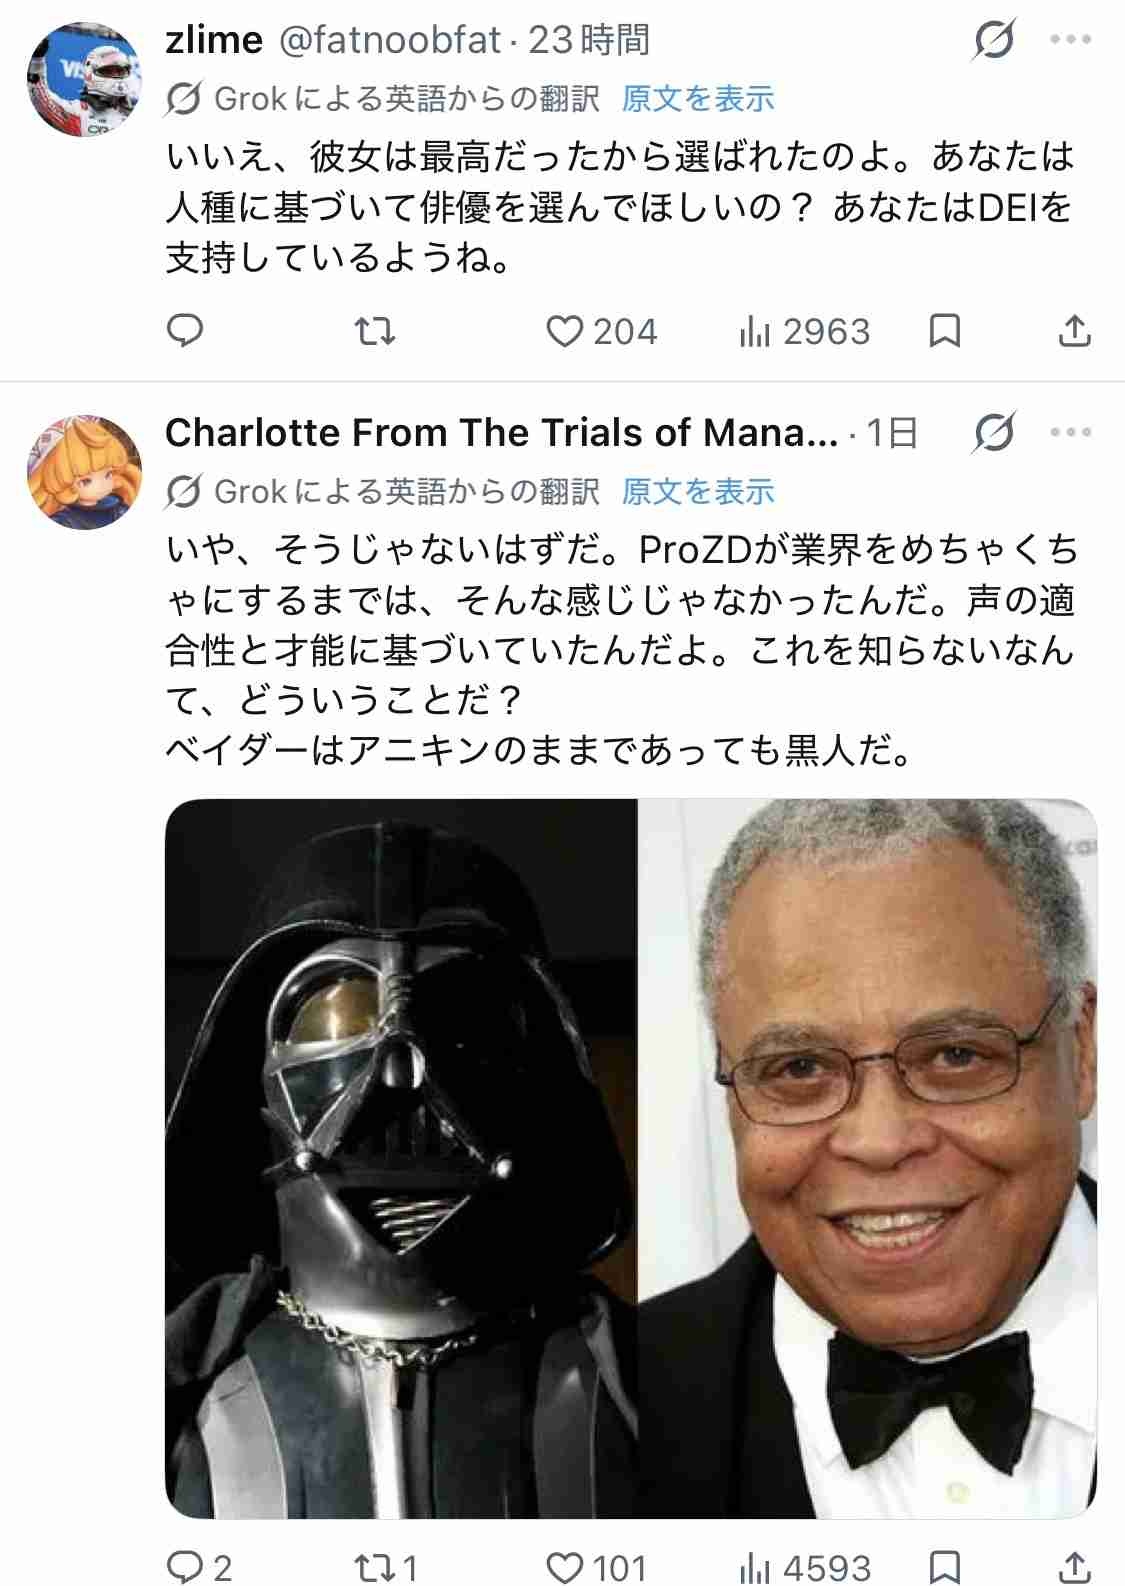The height and width of the screenshot is (1586, 1125).
Task: Open more options menu for zlime's tweet
Action: pos(1071,41)
